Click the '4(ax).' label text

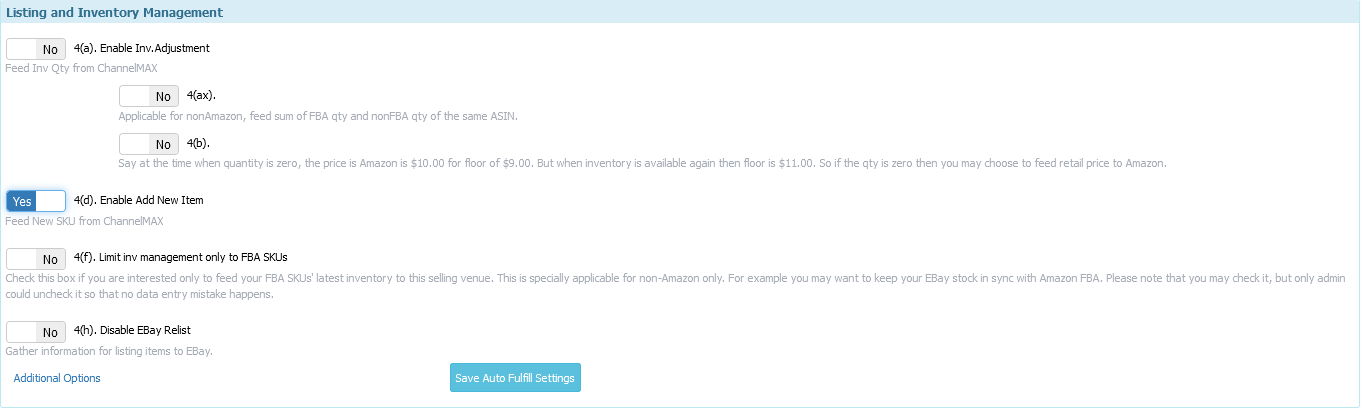(201, 95)
